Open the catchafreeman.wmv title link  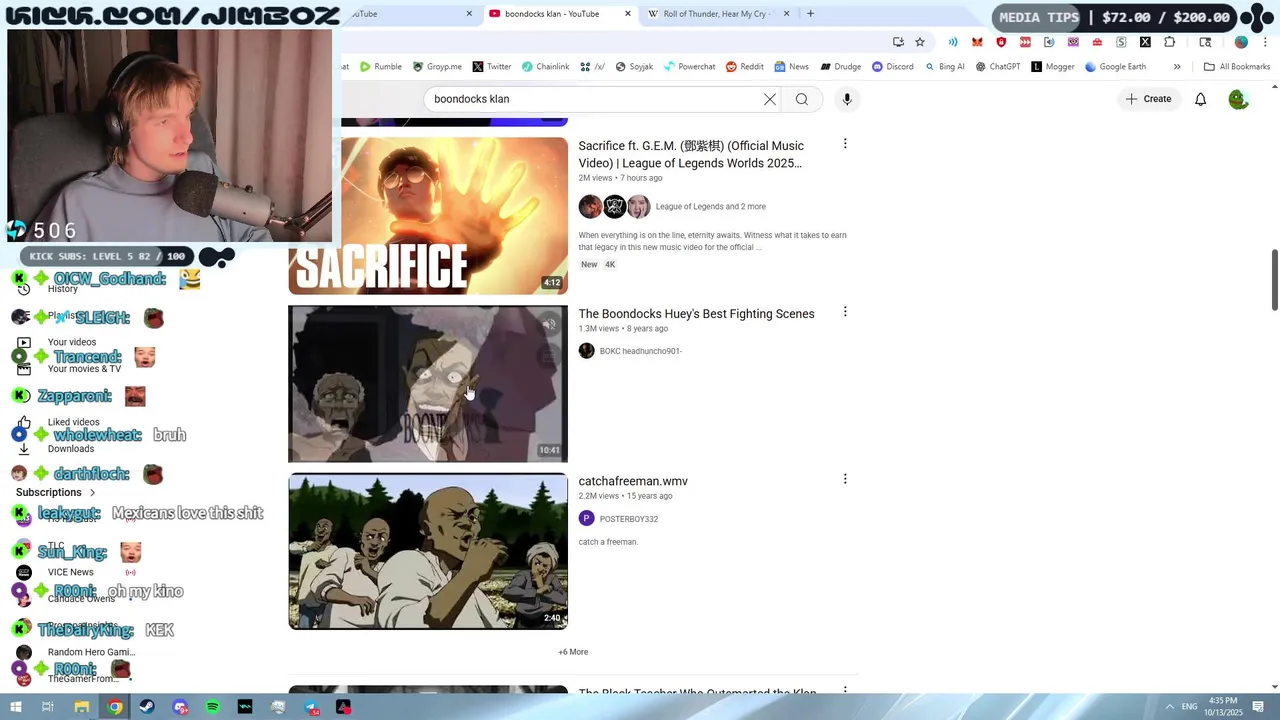633,481
